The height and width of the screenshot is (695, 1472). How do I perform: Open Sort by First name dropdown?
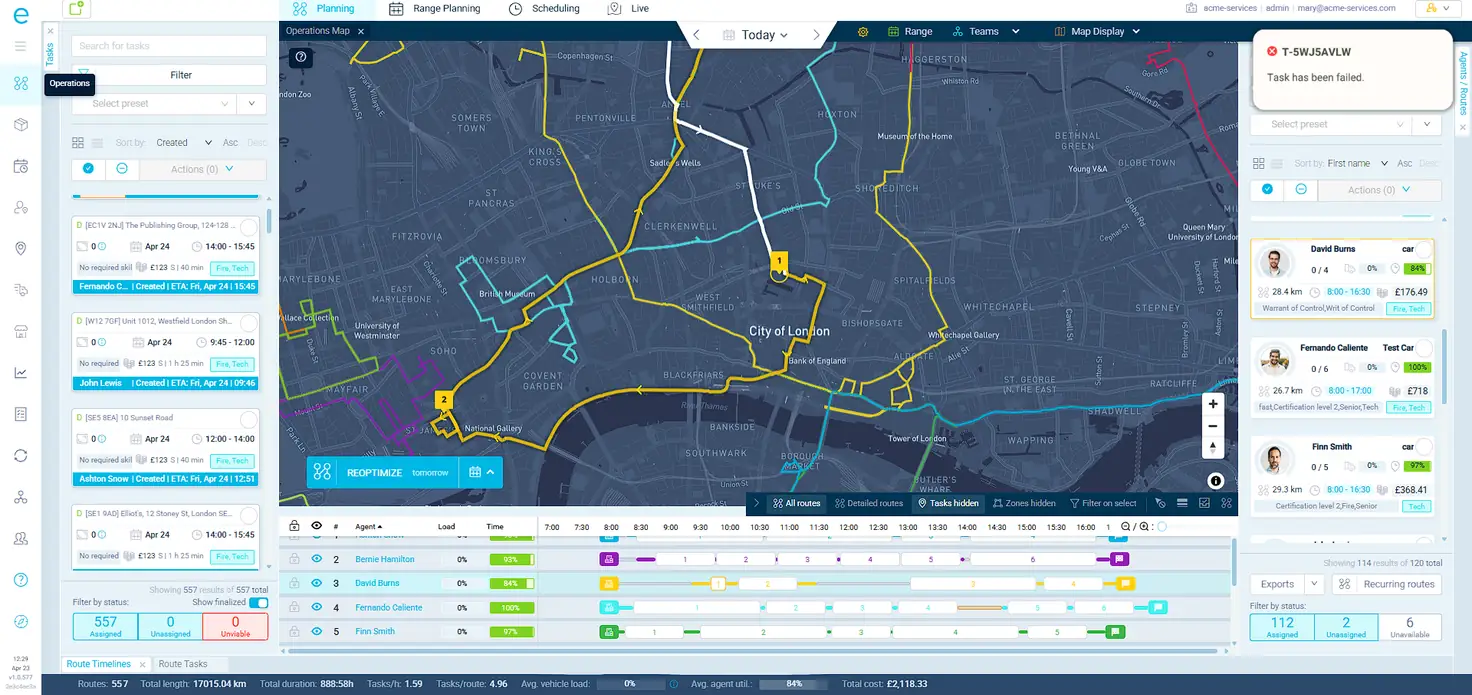pyautogui.click(x=1357, y=163)
